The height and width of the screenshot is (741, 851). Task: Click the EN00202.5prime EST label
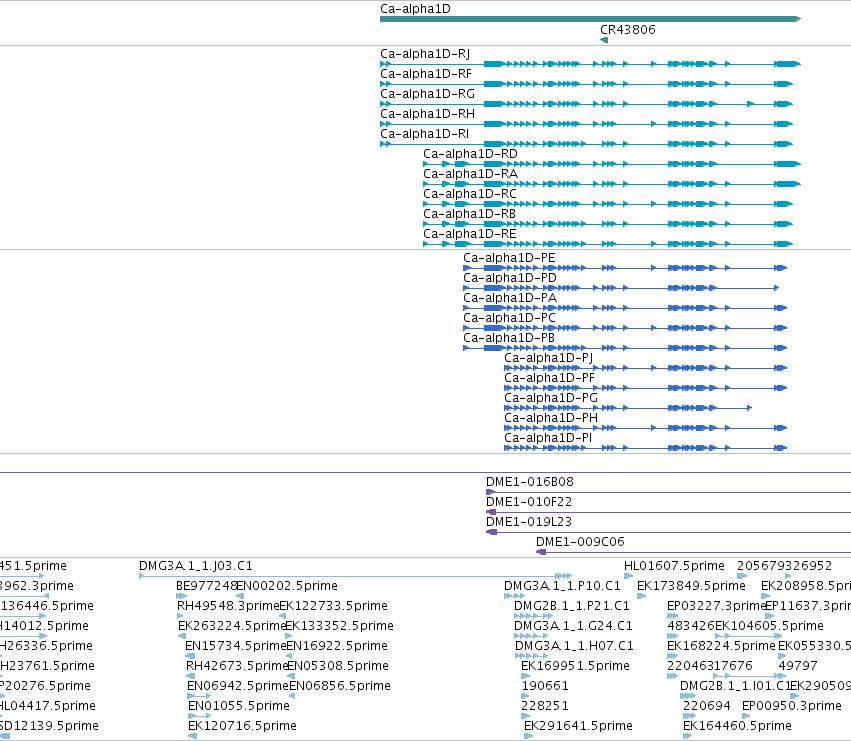point(287,586)
